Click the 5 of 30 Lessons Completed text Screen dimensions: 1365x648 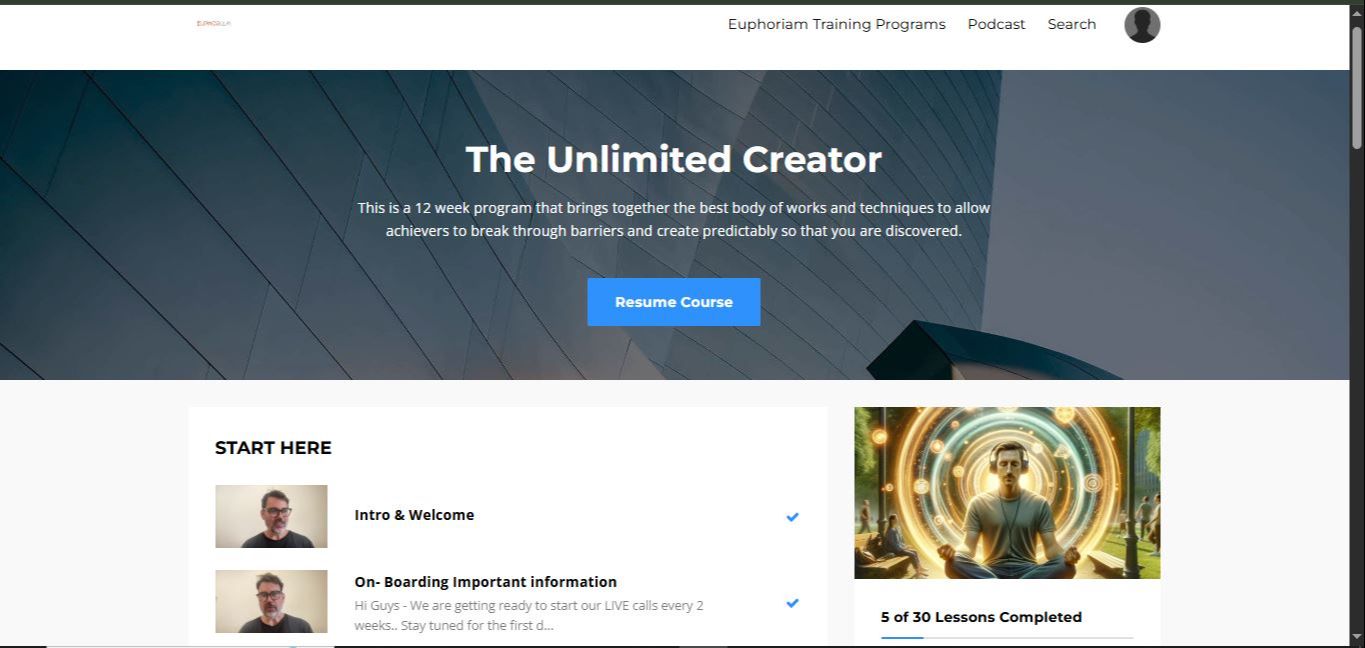click(x=981, y=617)
